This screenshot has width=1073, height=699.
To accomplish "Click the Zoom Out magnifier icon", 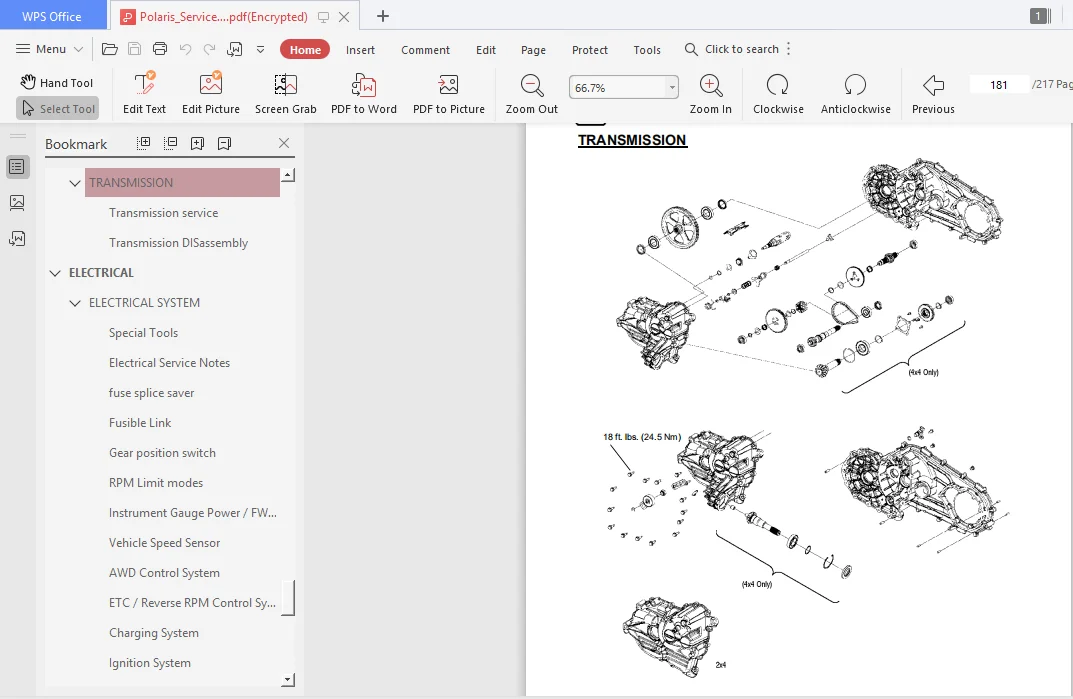I will (532, 86).
